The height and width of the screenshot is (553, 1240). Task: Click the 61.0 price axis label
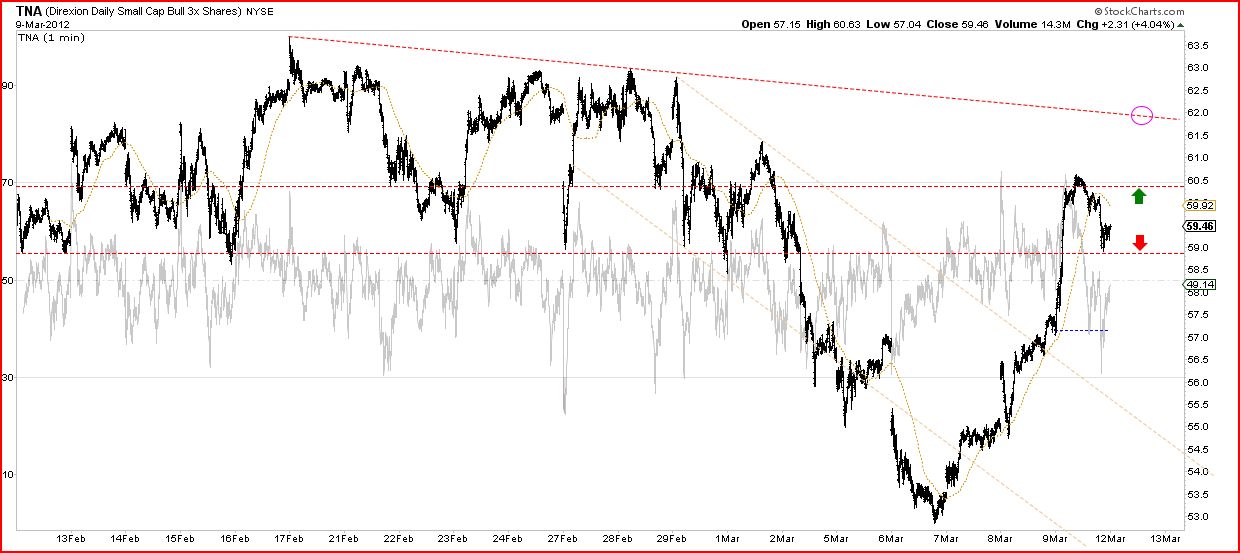point(1198,158)
